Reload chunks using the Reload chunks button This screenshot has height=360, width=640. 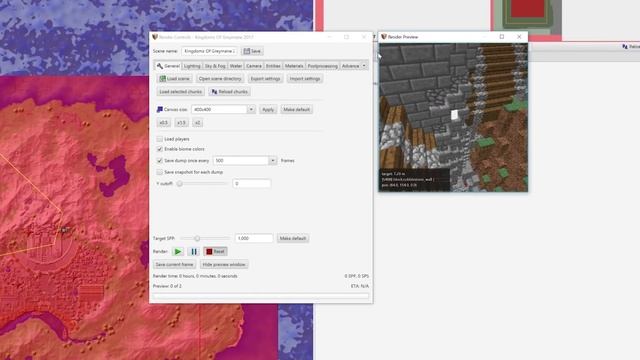[x=229, y=91]
